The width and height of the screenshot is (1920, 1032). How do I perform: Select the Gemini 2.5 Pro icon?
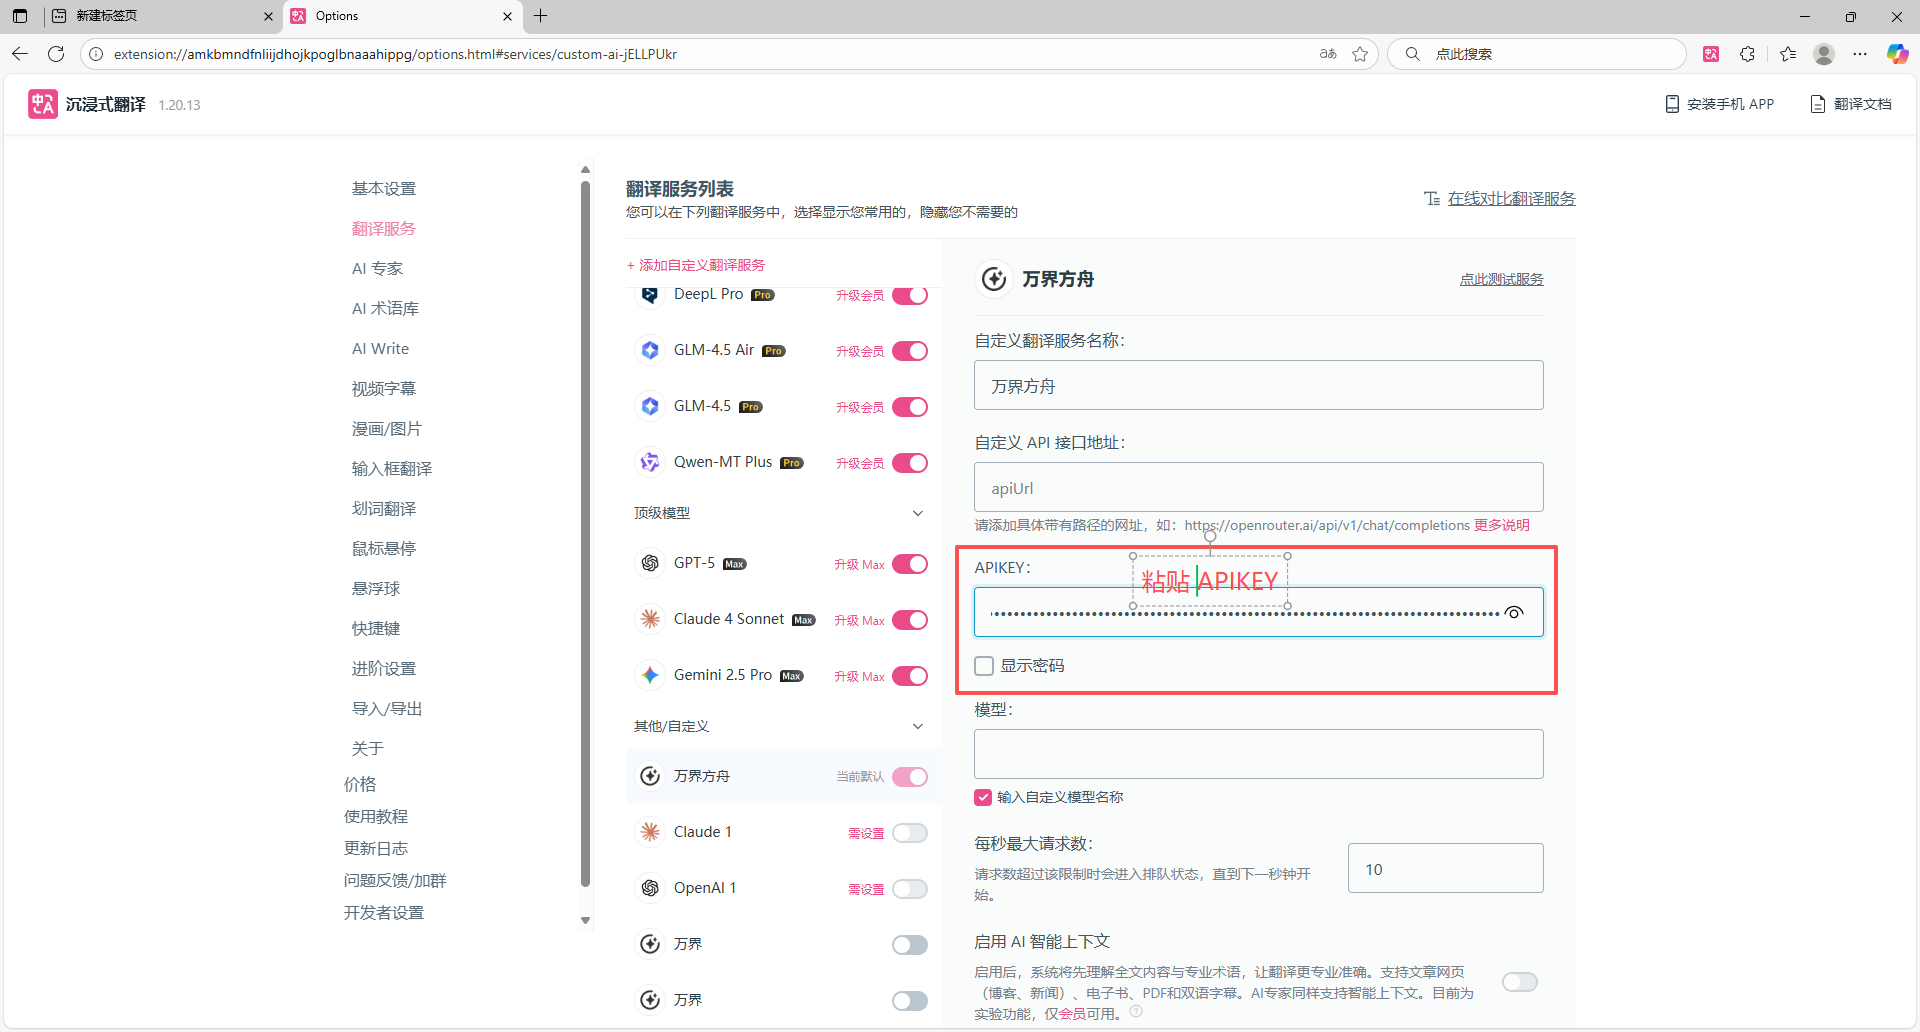coord(650,675)
